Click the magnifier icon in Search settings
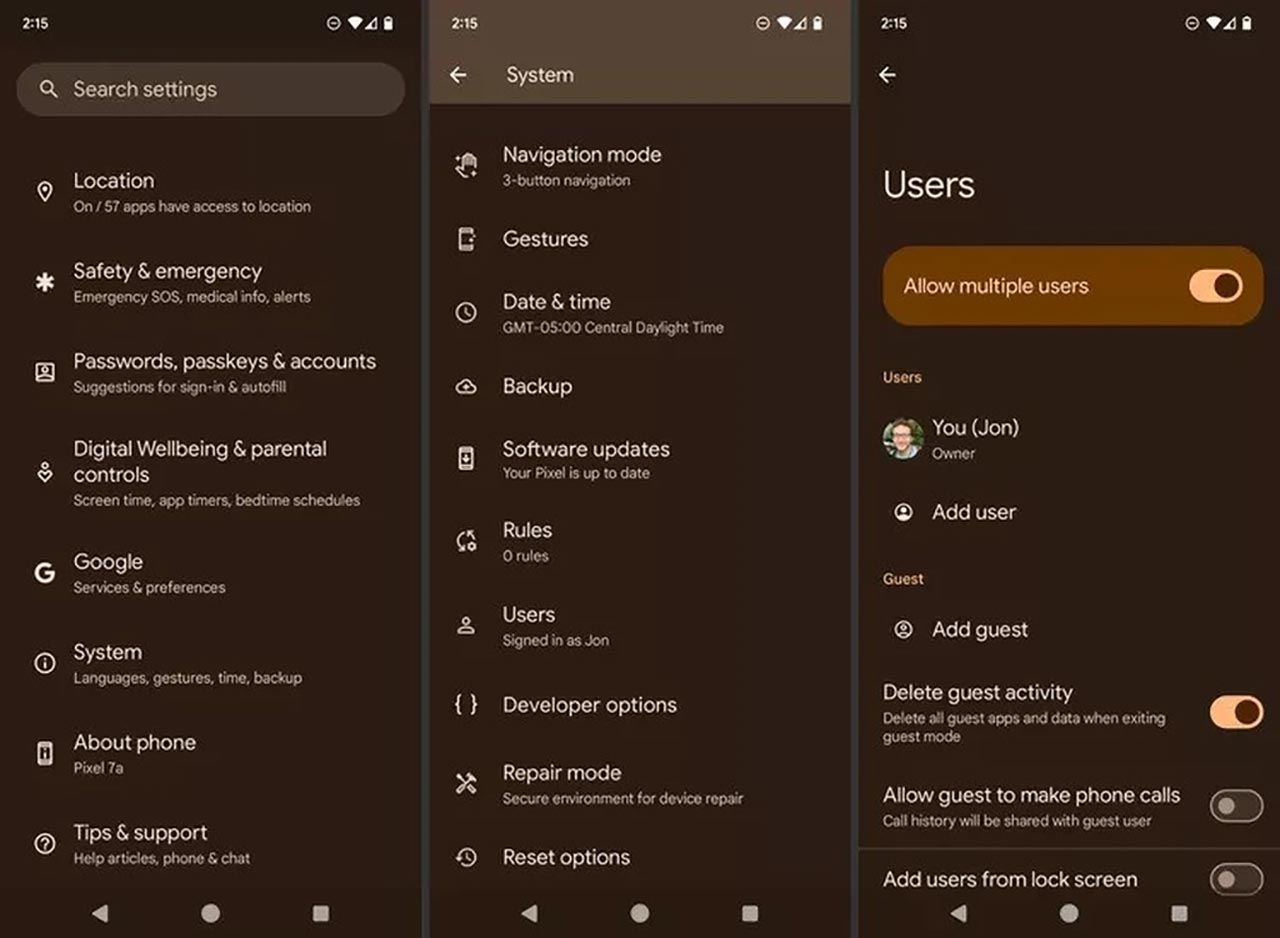This screenshot has width=1280, height=938. point(48,89)
